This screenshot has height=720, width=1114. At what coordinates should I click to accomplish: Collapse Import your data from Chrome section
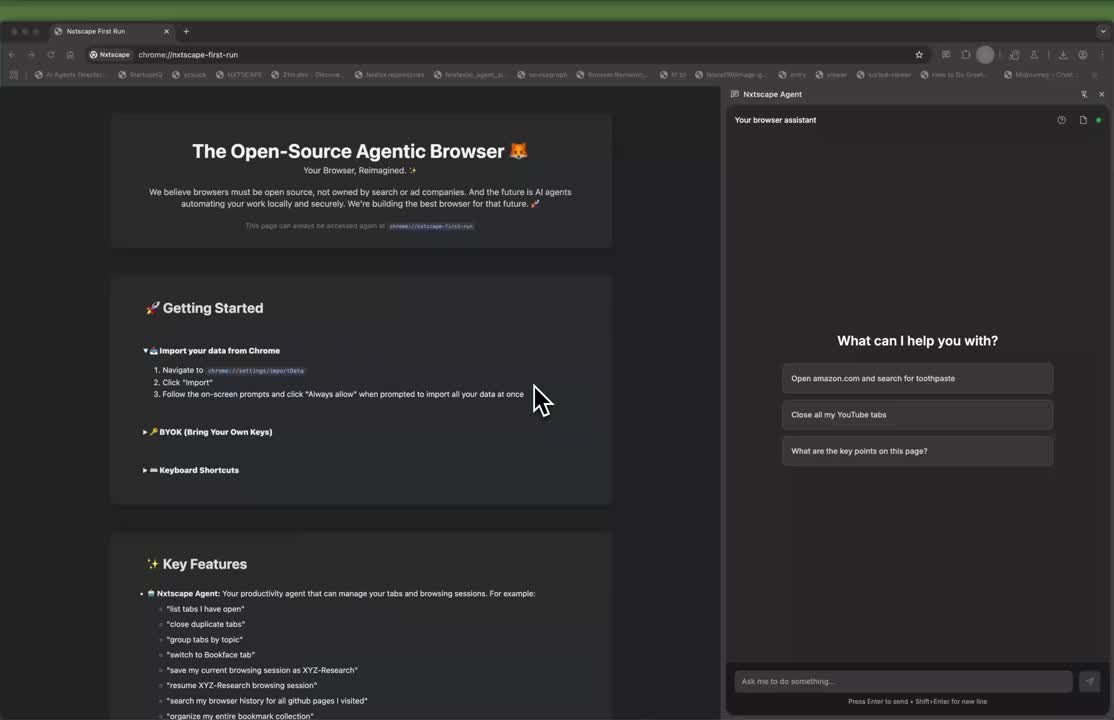pos(212,350)
